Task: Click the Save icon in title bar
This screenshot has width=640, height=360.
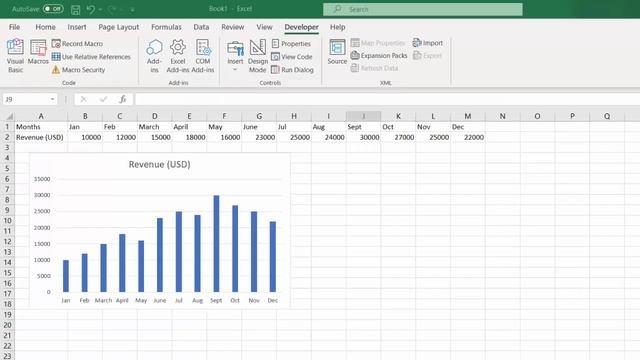Action: [76, 9]
